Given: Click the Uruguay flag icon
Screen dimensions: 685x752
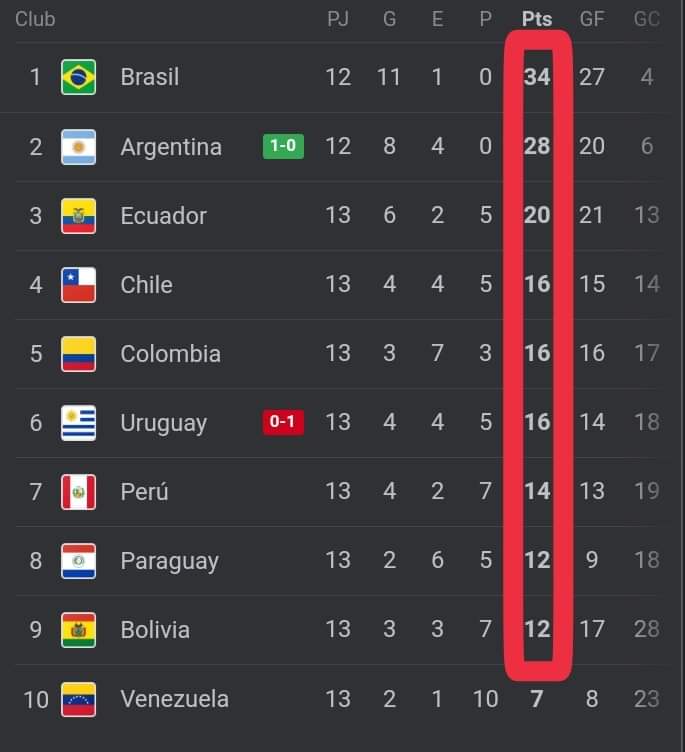Looking at the screenshot, I should [x=78, y=423].
